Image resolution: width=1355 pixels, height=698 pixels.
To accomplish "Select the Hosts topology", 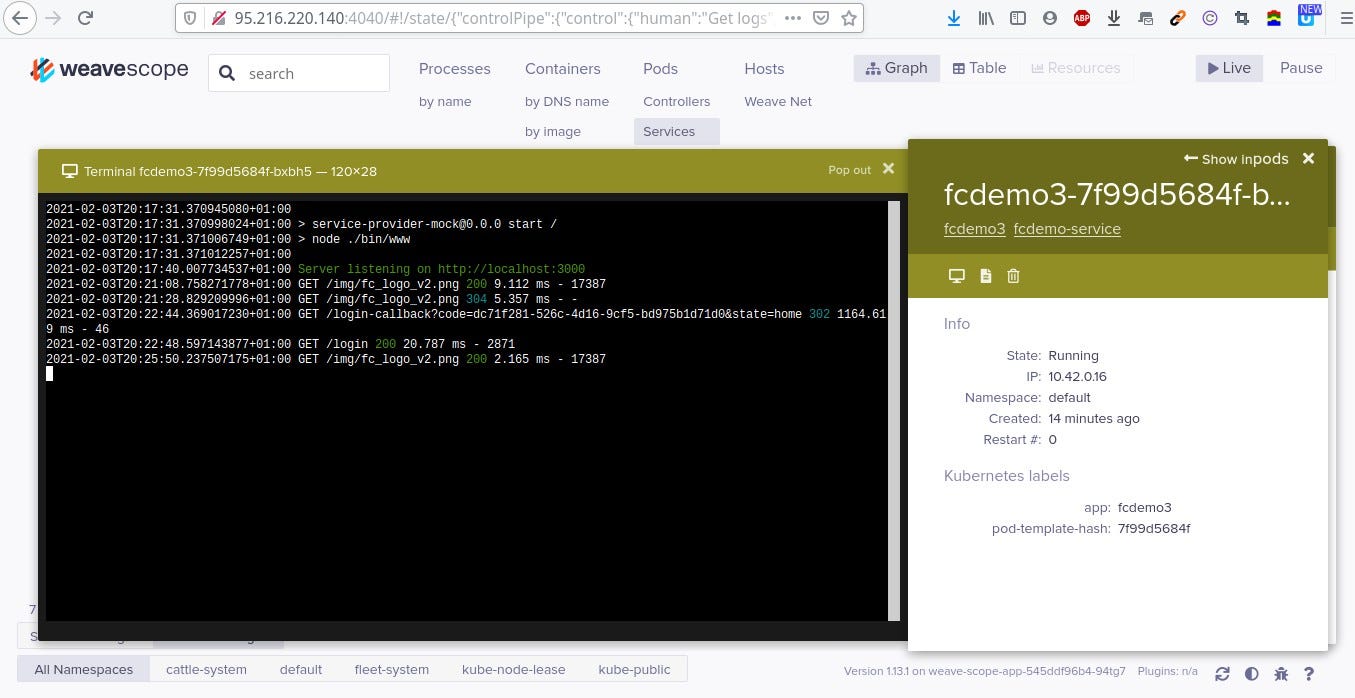I will coord(764,69).
